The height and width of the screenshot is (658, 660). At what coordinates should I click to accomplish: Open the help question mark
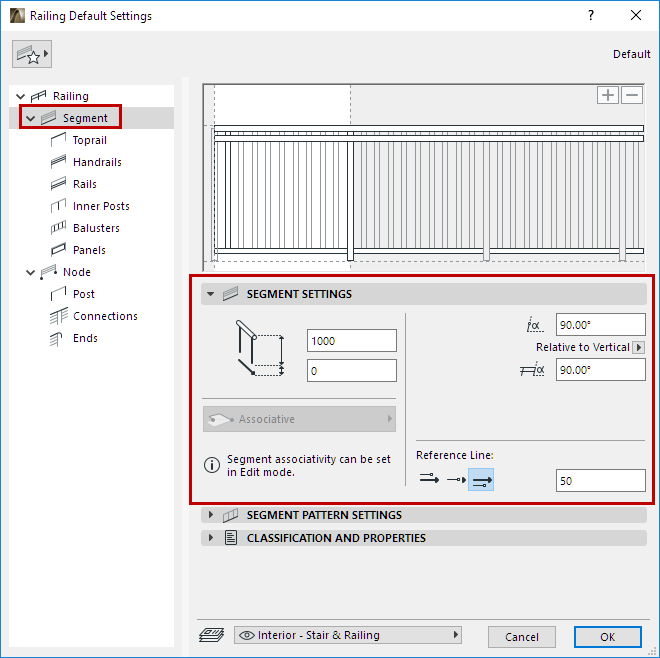(591, 16)
